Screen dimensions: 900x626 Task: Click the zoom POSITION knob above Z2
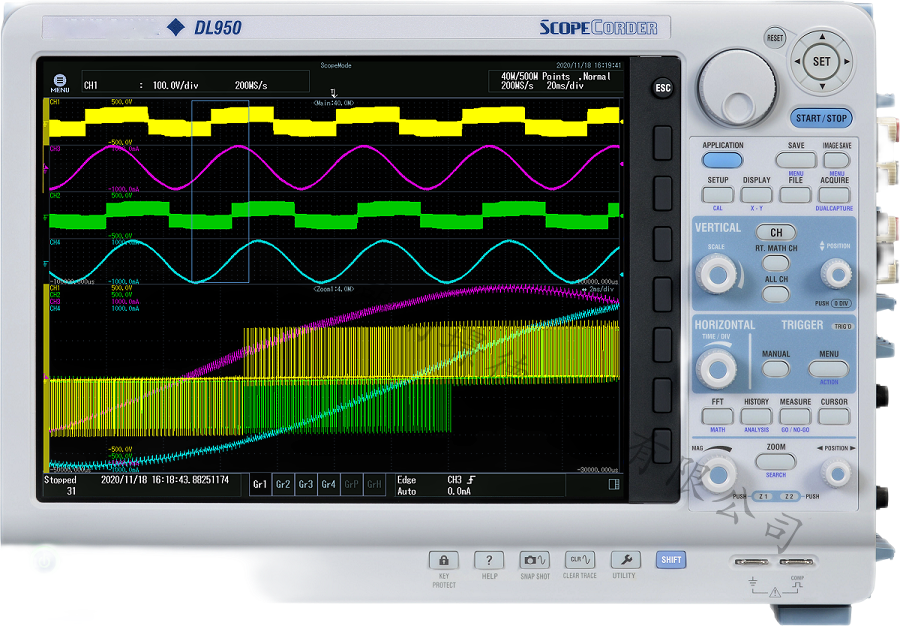point(836,474)
